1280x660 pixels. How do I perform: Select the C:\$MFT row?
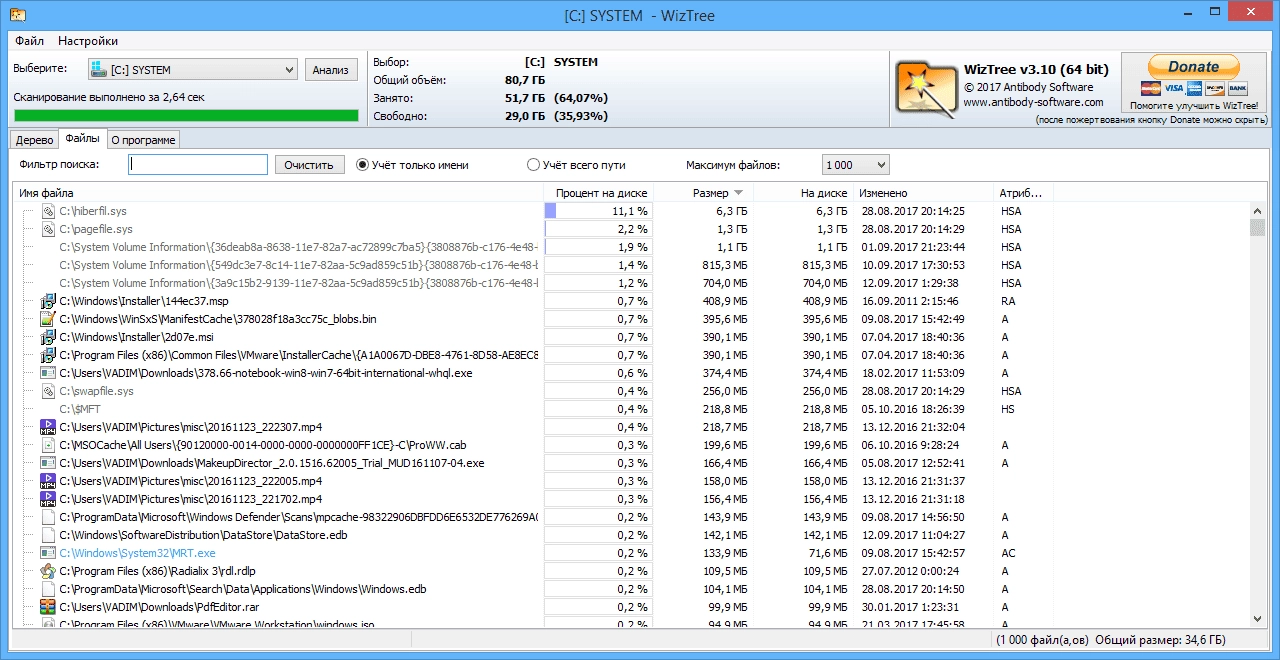(x=632, y=409)
